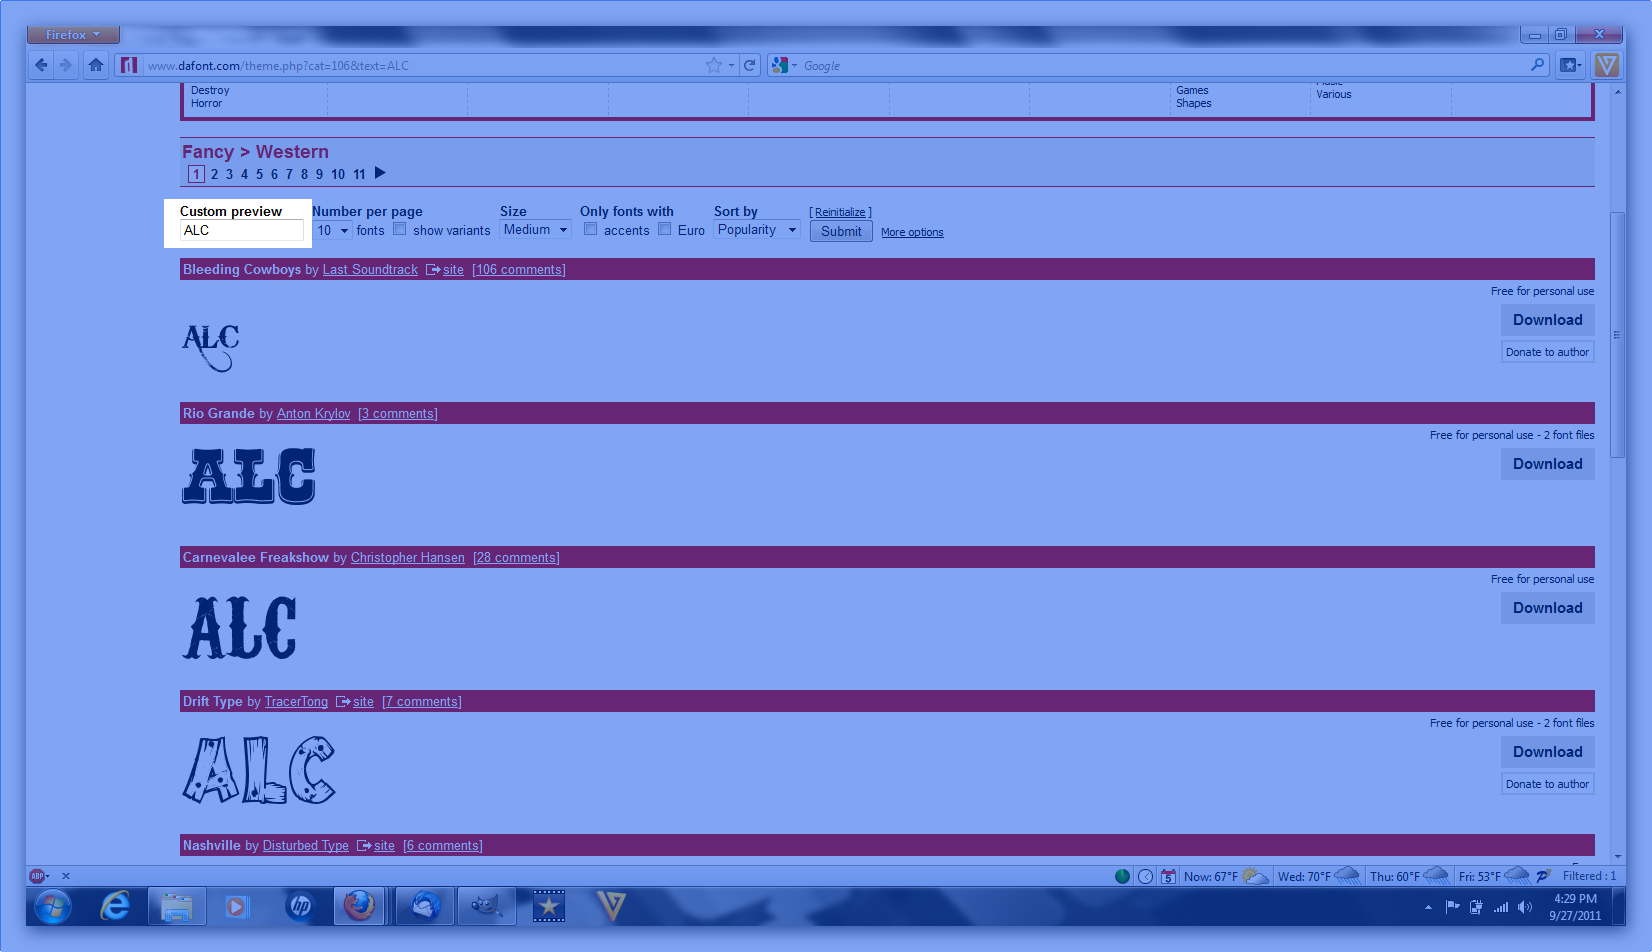Click the Reinitialize link
The image size is (1652, 952).
840,212
